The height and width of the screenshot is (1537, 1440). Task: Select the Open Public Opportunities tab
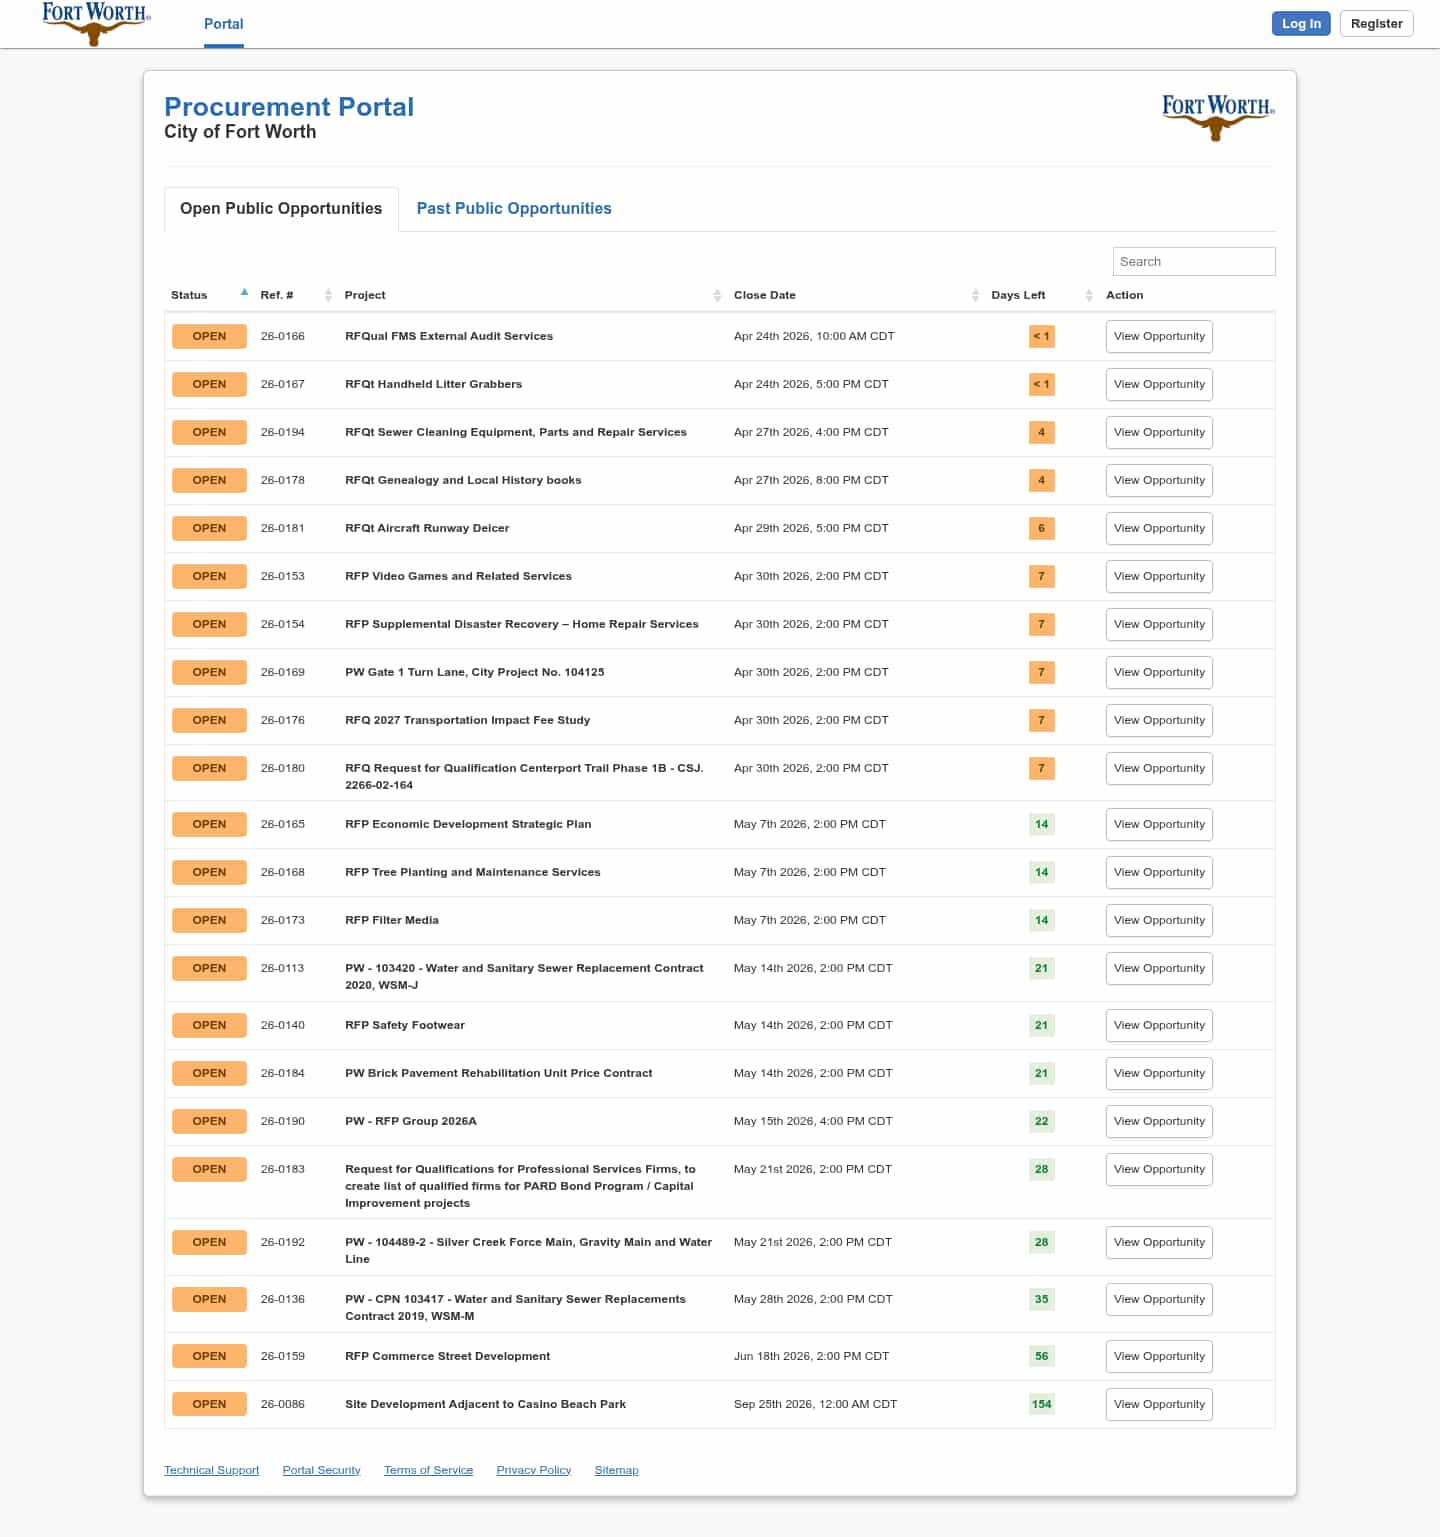281,208
